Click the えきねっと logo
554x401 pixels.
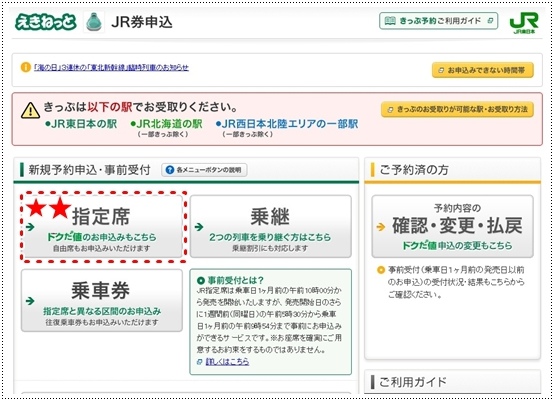(46, 22)
